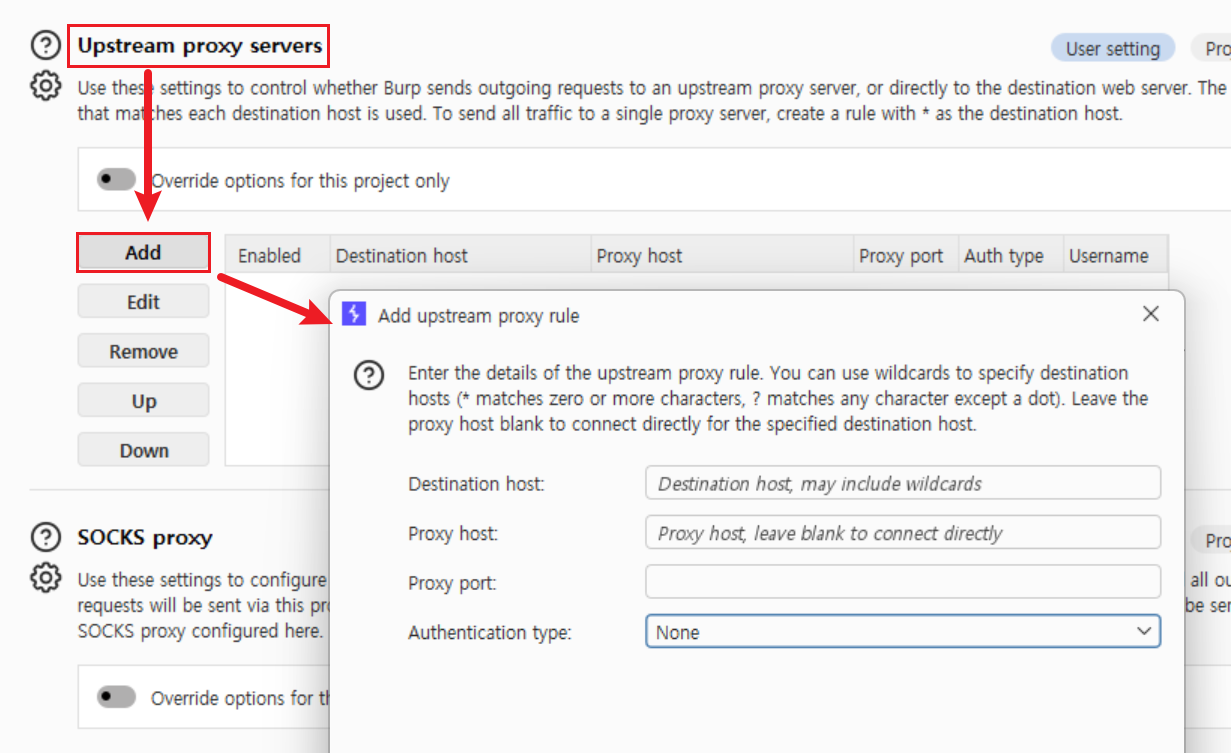Click the Add button for upstream proxy rules
This screenshot has height=753, width=1231.
[143, 253]
